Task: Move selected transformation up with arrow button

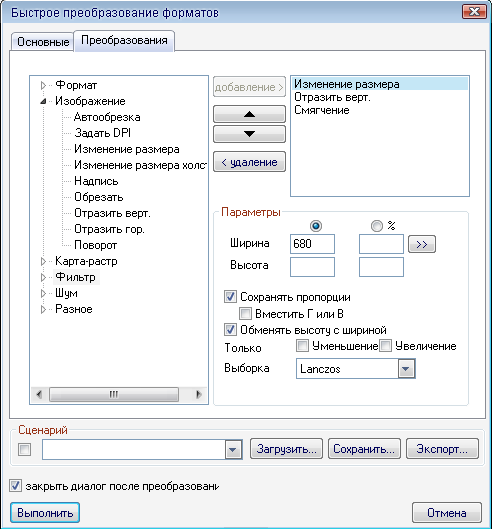Action: coord(249,114)
